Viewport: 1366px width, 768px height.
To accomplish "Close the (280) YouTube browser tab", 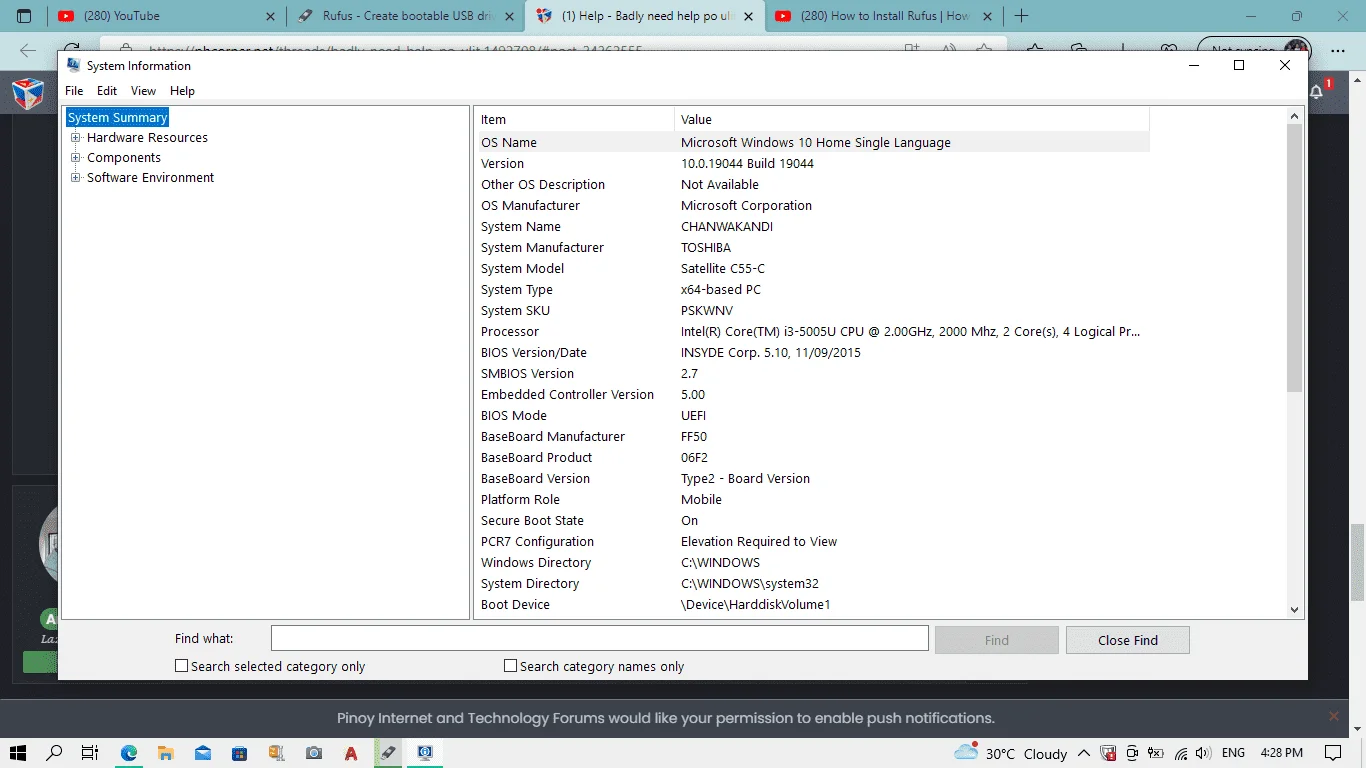I will 272,16.
